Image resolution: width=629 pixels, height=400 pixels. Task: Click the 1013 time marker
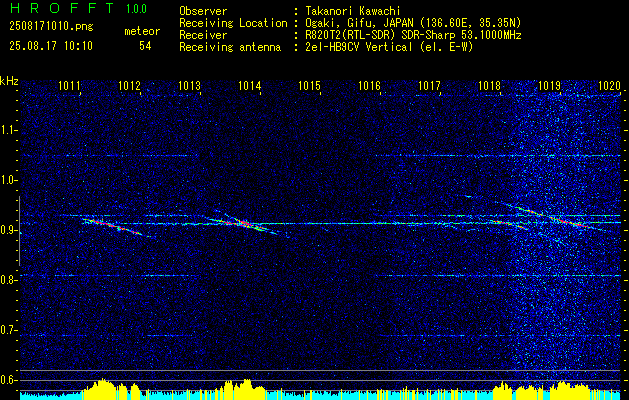[190, 85]
